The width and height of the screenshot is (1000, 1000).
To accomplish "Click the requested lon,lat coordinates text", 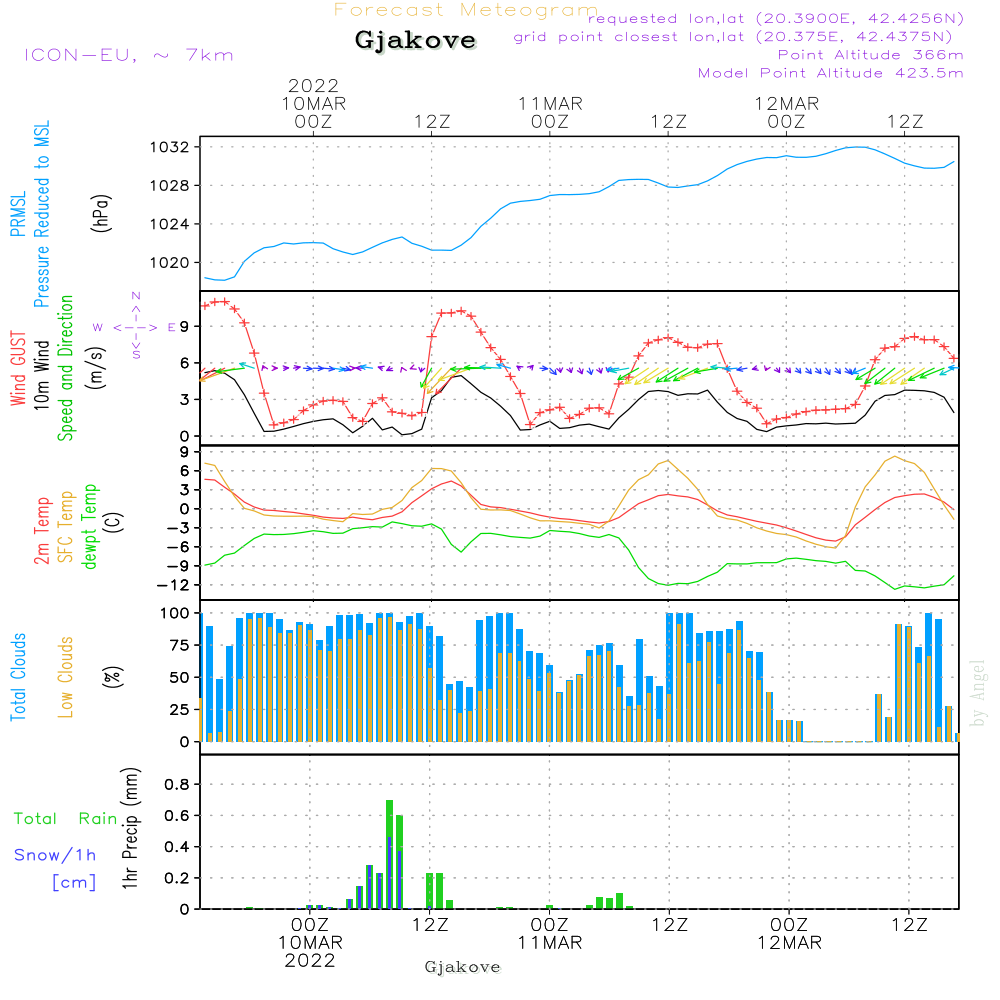I will coord(776,19).
